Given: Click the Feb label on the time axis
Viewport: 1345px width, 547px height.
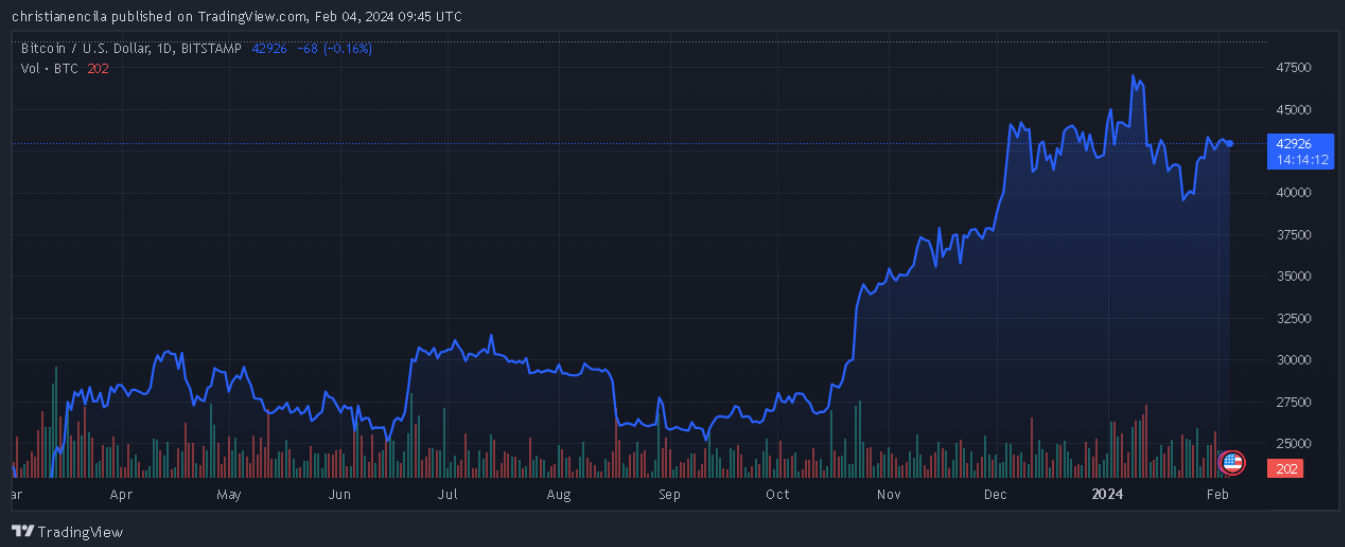Looking at the screenshot, I should coord(1217,495).
